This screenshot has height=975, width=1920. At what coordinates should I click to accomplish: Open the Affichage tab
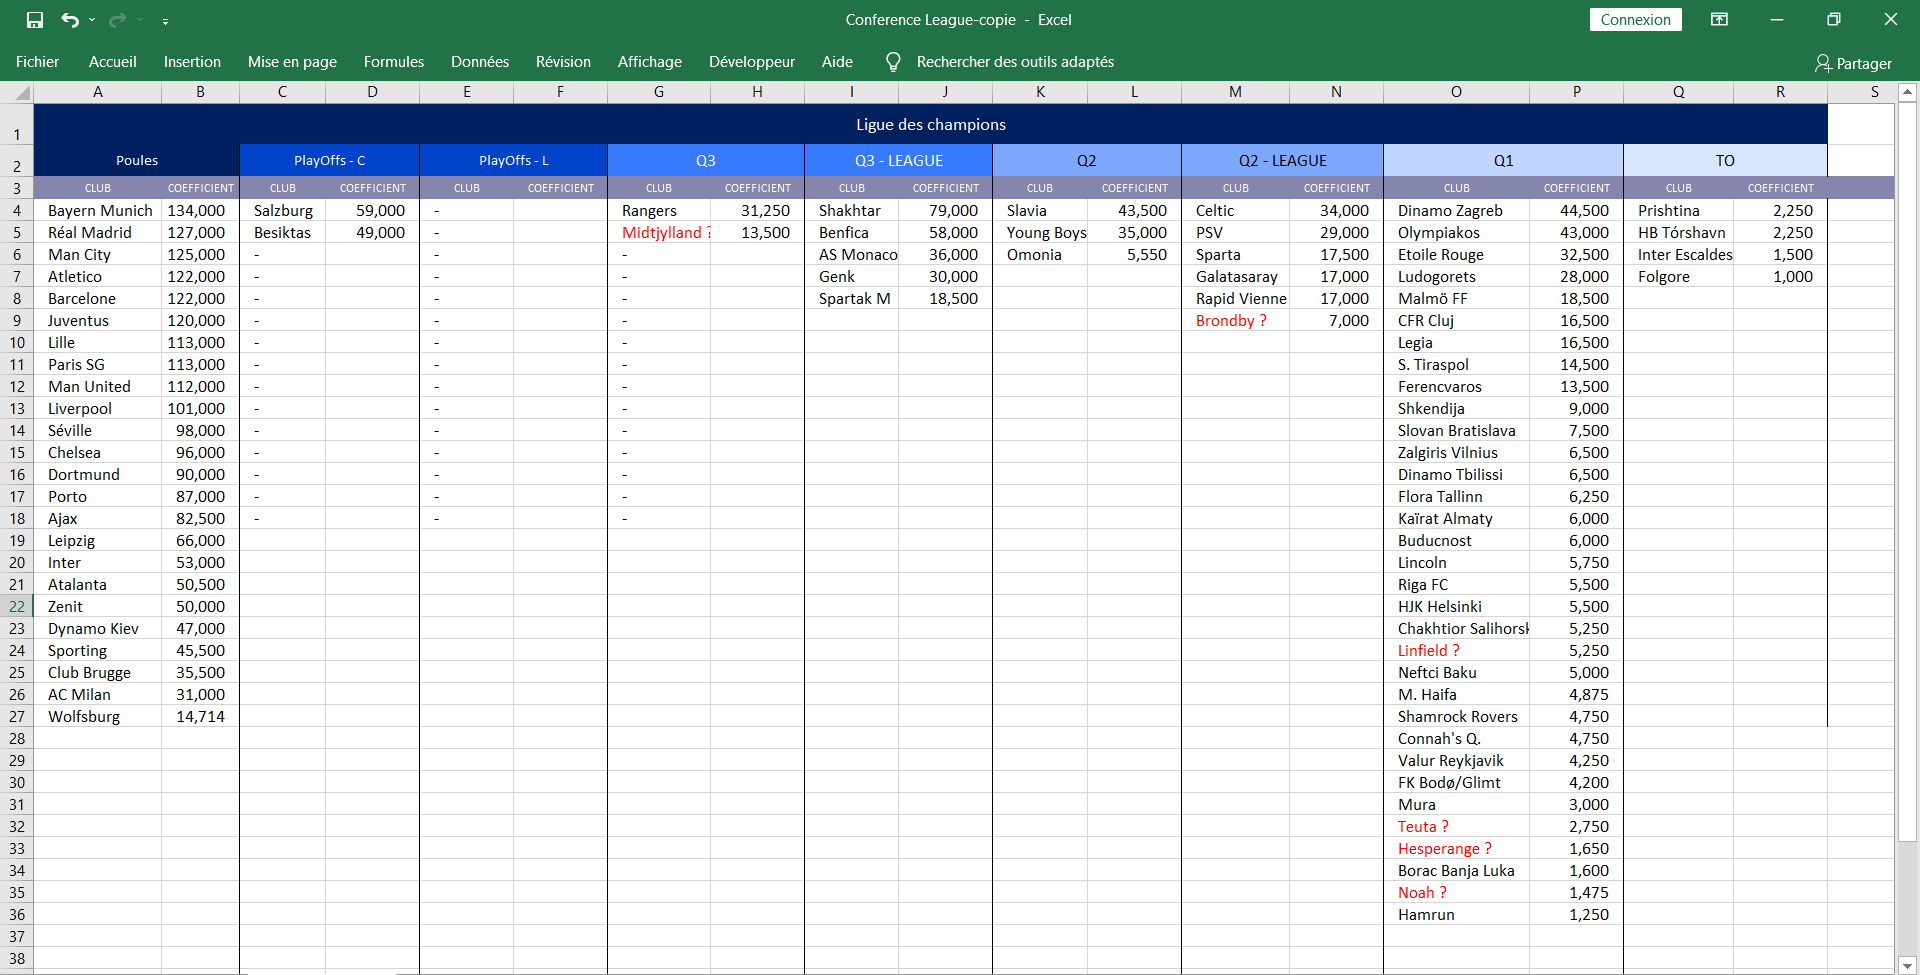(x=650, y=62)
